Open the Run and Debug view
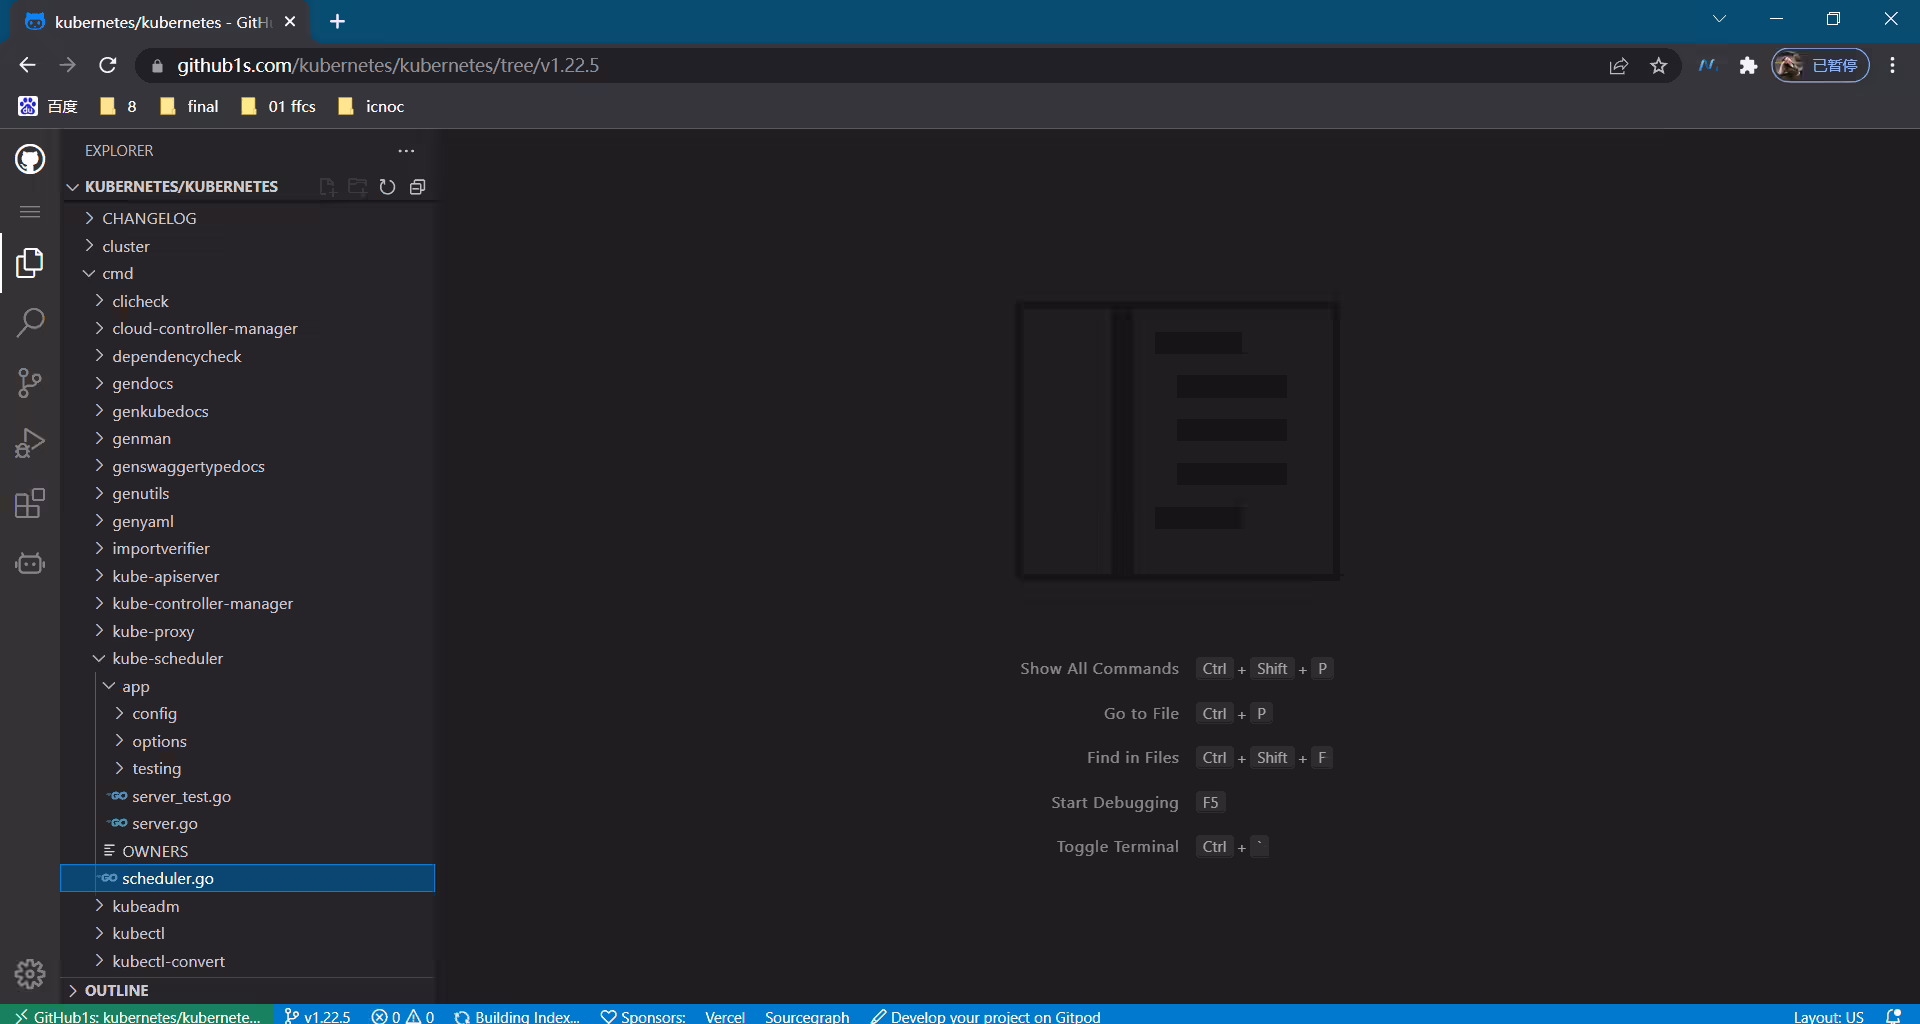Screen dimensions: 1920x1024 coord(30,442)
